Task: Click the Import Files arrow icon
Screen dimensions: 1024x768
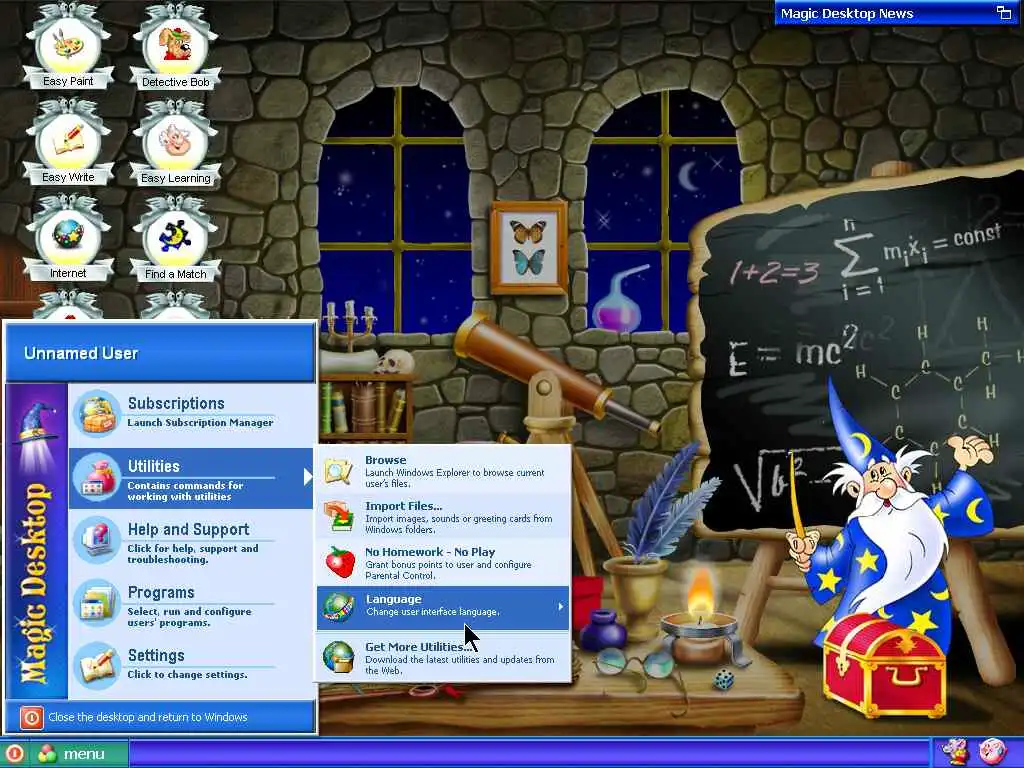Action: tap(338, 516)
